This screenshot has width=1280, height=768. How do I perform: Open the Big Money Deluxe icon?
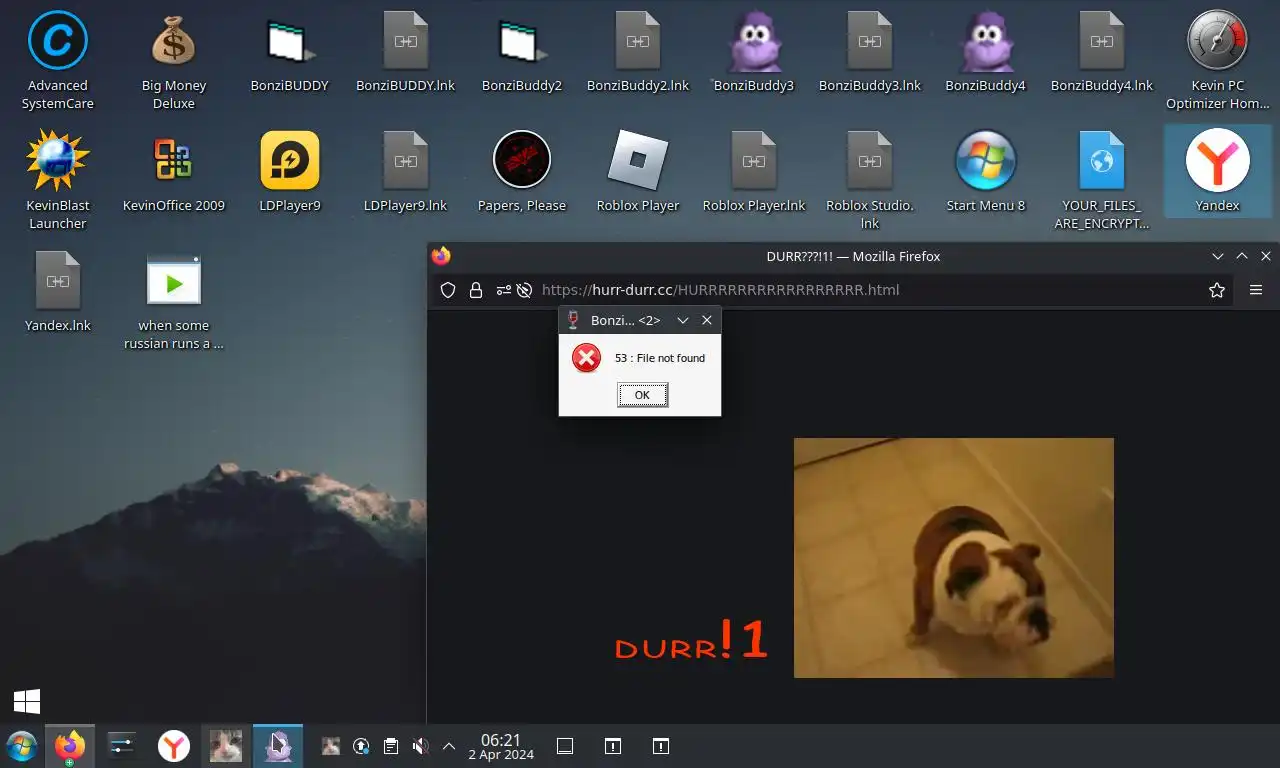pos(174,60)
